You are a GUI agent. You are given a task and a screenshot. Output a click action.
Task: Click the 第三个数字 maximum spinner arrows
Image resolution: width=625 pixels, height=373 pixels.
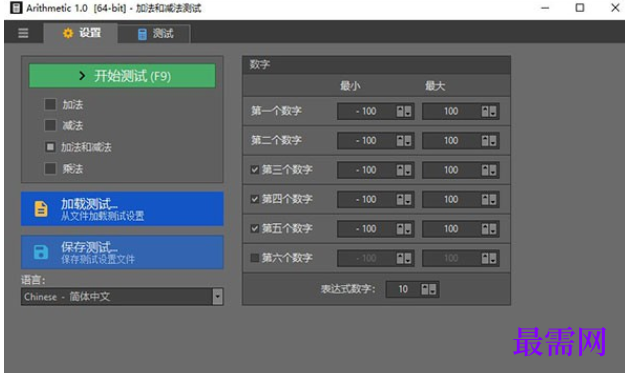(x=489, y=170)
